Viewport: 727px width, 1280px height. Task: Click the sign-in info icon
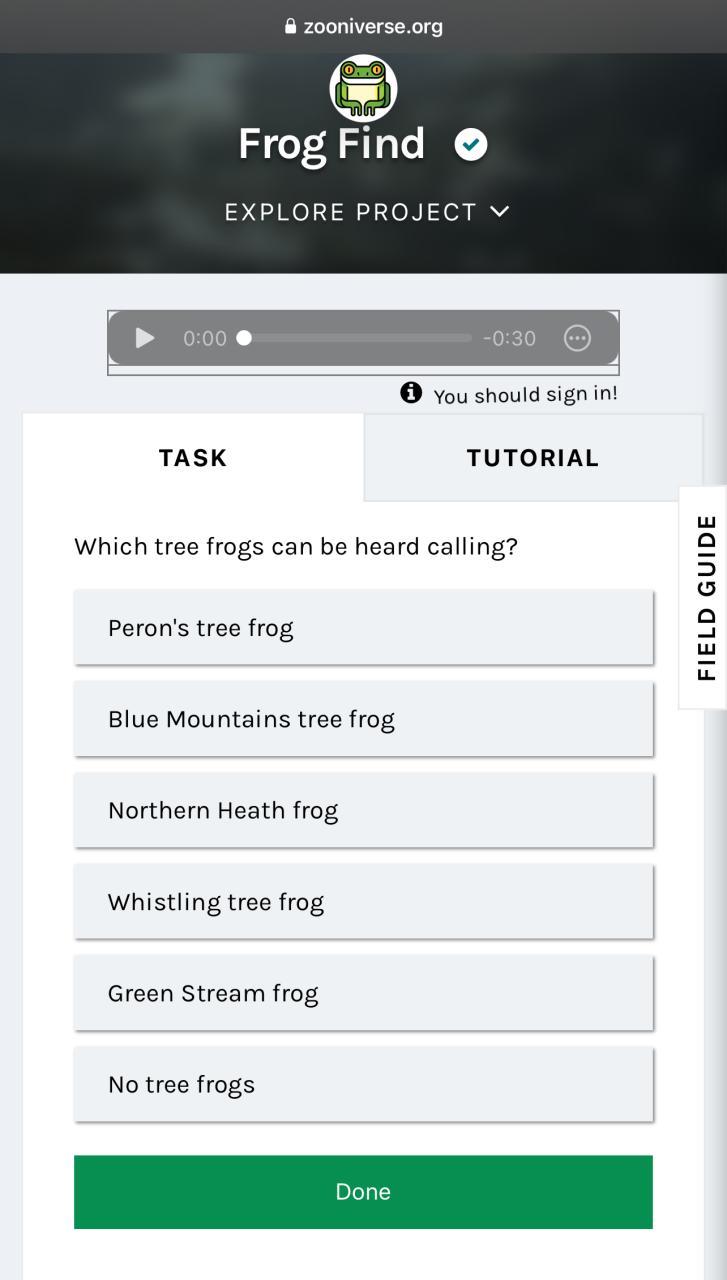411,393
